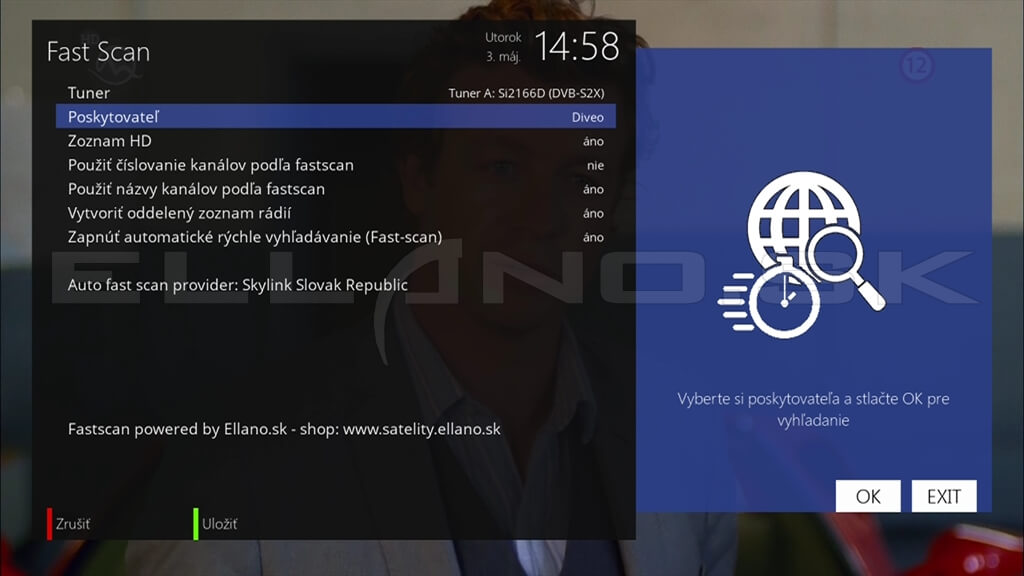Click the EXIT button
The width and height of the screenshot is (1024, 576).
[x=944, y=496]
